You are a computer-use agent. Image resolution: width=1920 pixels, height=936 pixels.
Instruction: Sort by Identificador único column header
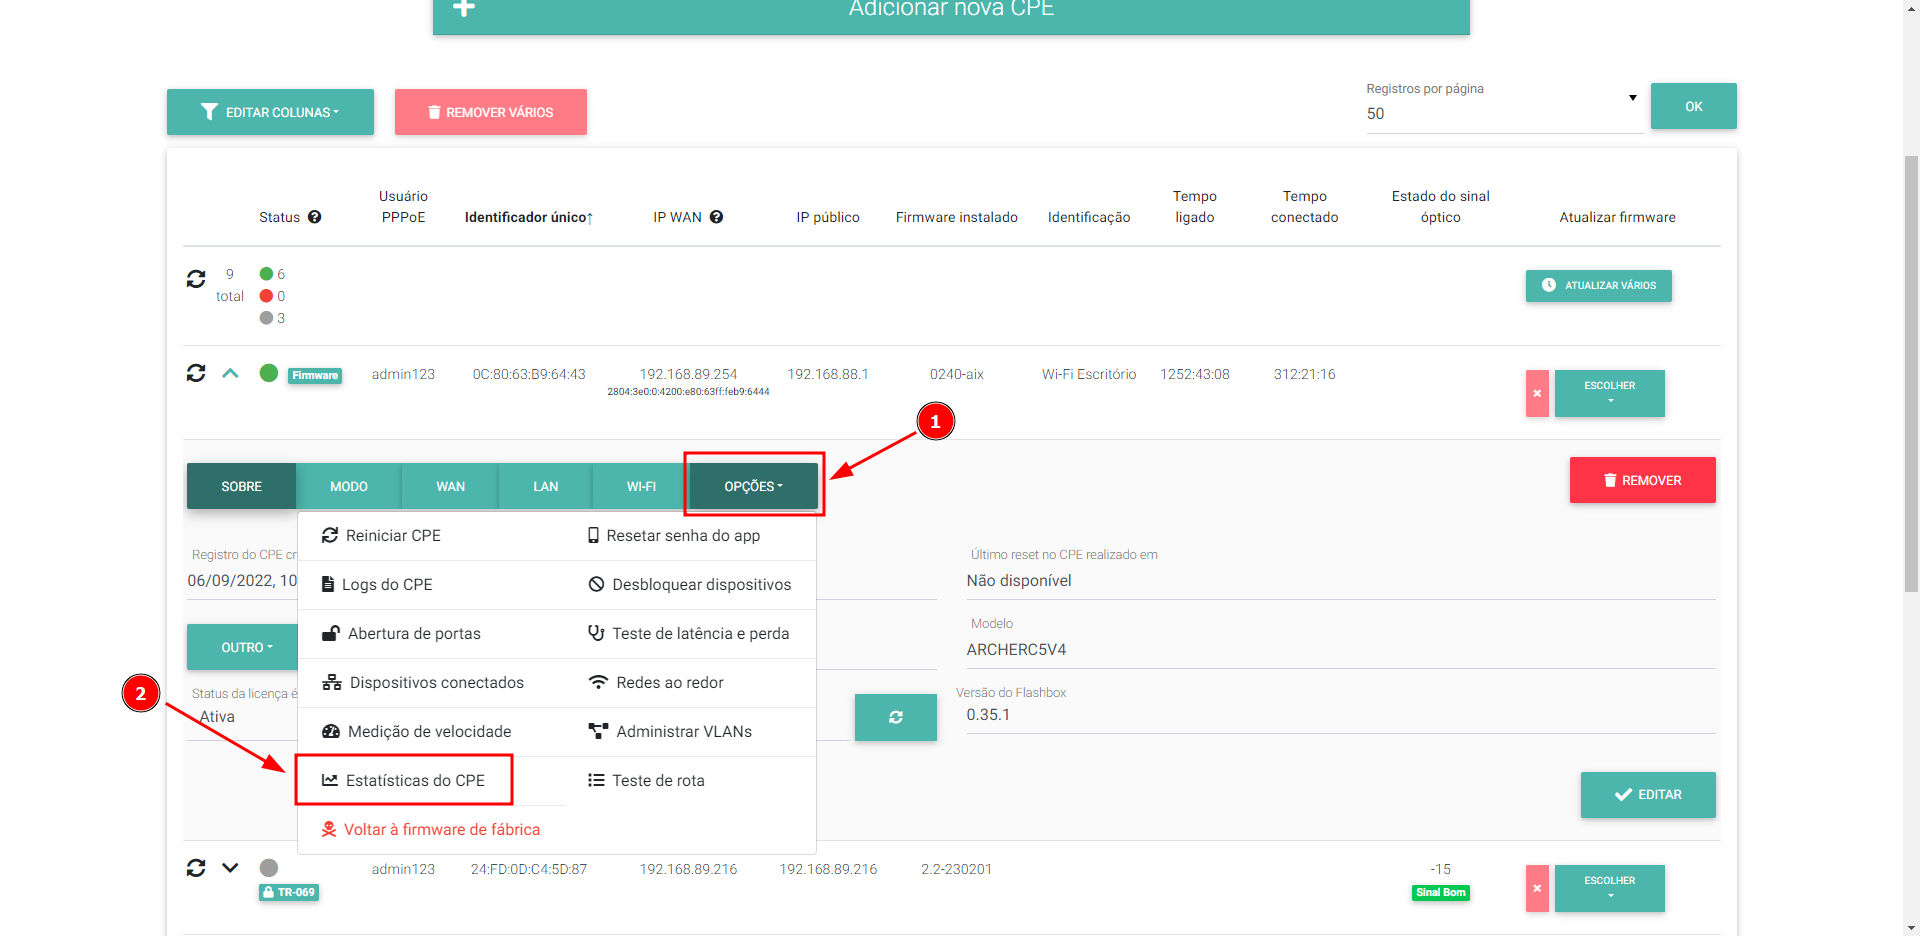point(528,217)
